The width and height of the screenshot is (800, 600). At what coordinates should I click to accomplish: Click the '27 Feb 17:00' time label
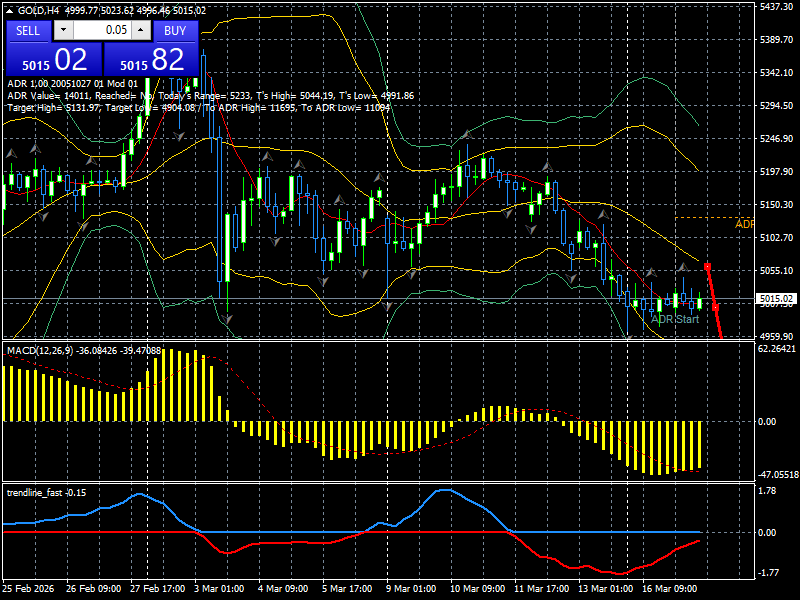tap(158, 589)
